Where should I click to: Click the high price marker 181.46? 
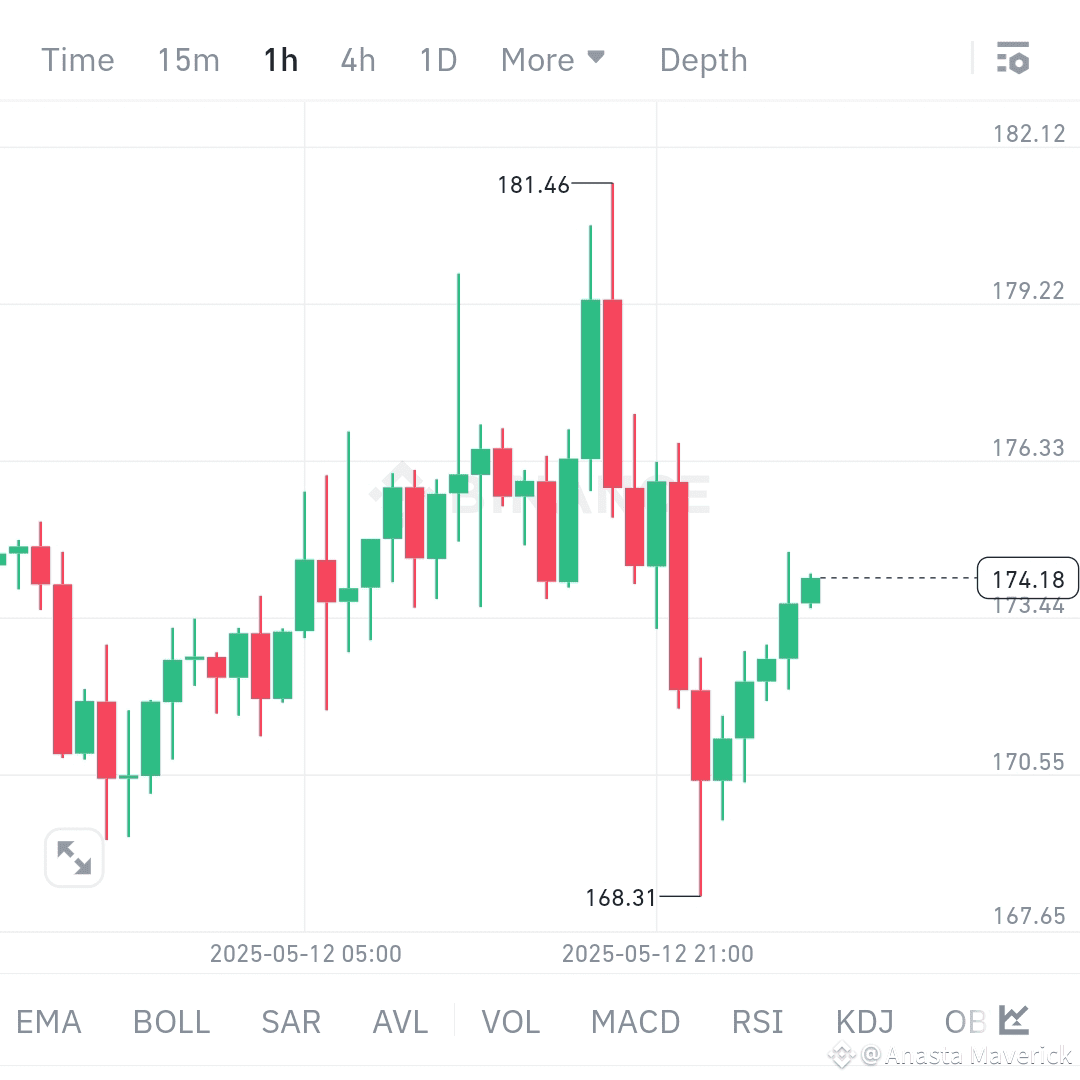coord(534,184)
